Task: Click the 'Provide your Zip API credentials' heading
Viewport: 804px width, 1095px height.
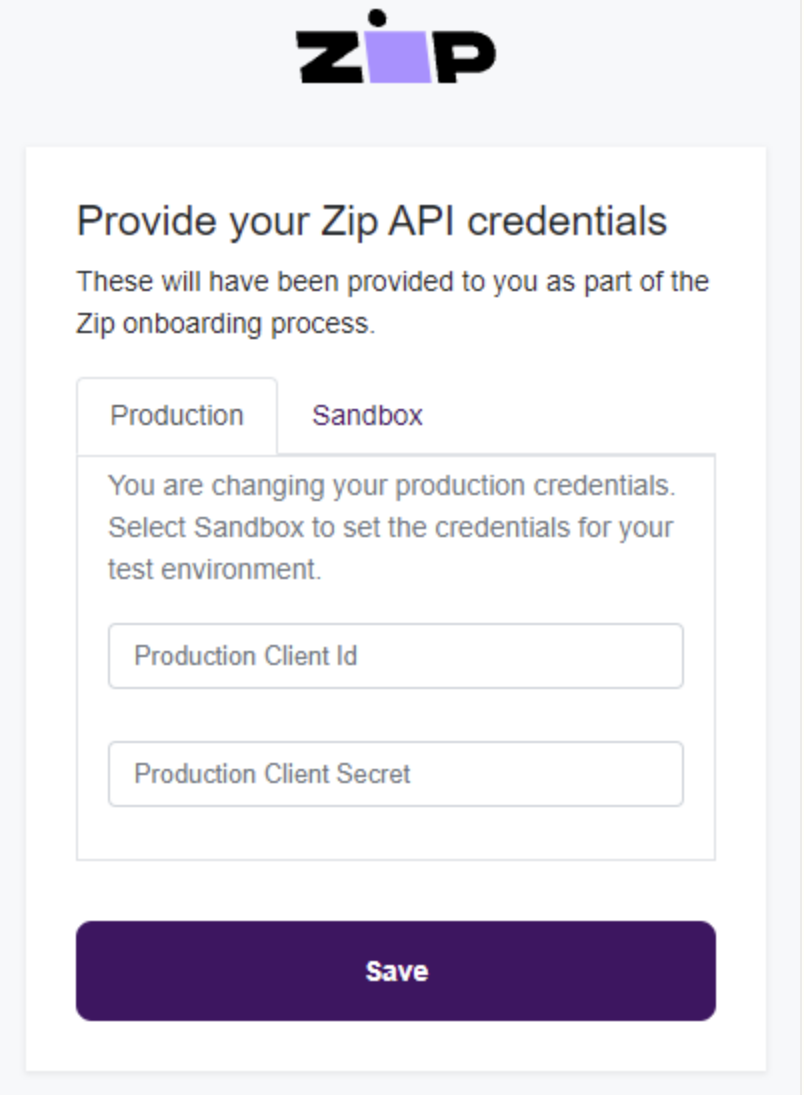Action: [372, 222]
